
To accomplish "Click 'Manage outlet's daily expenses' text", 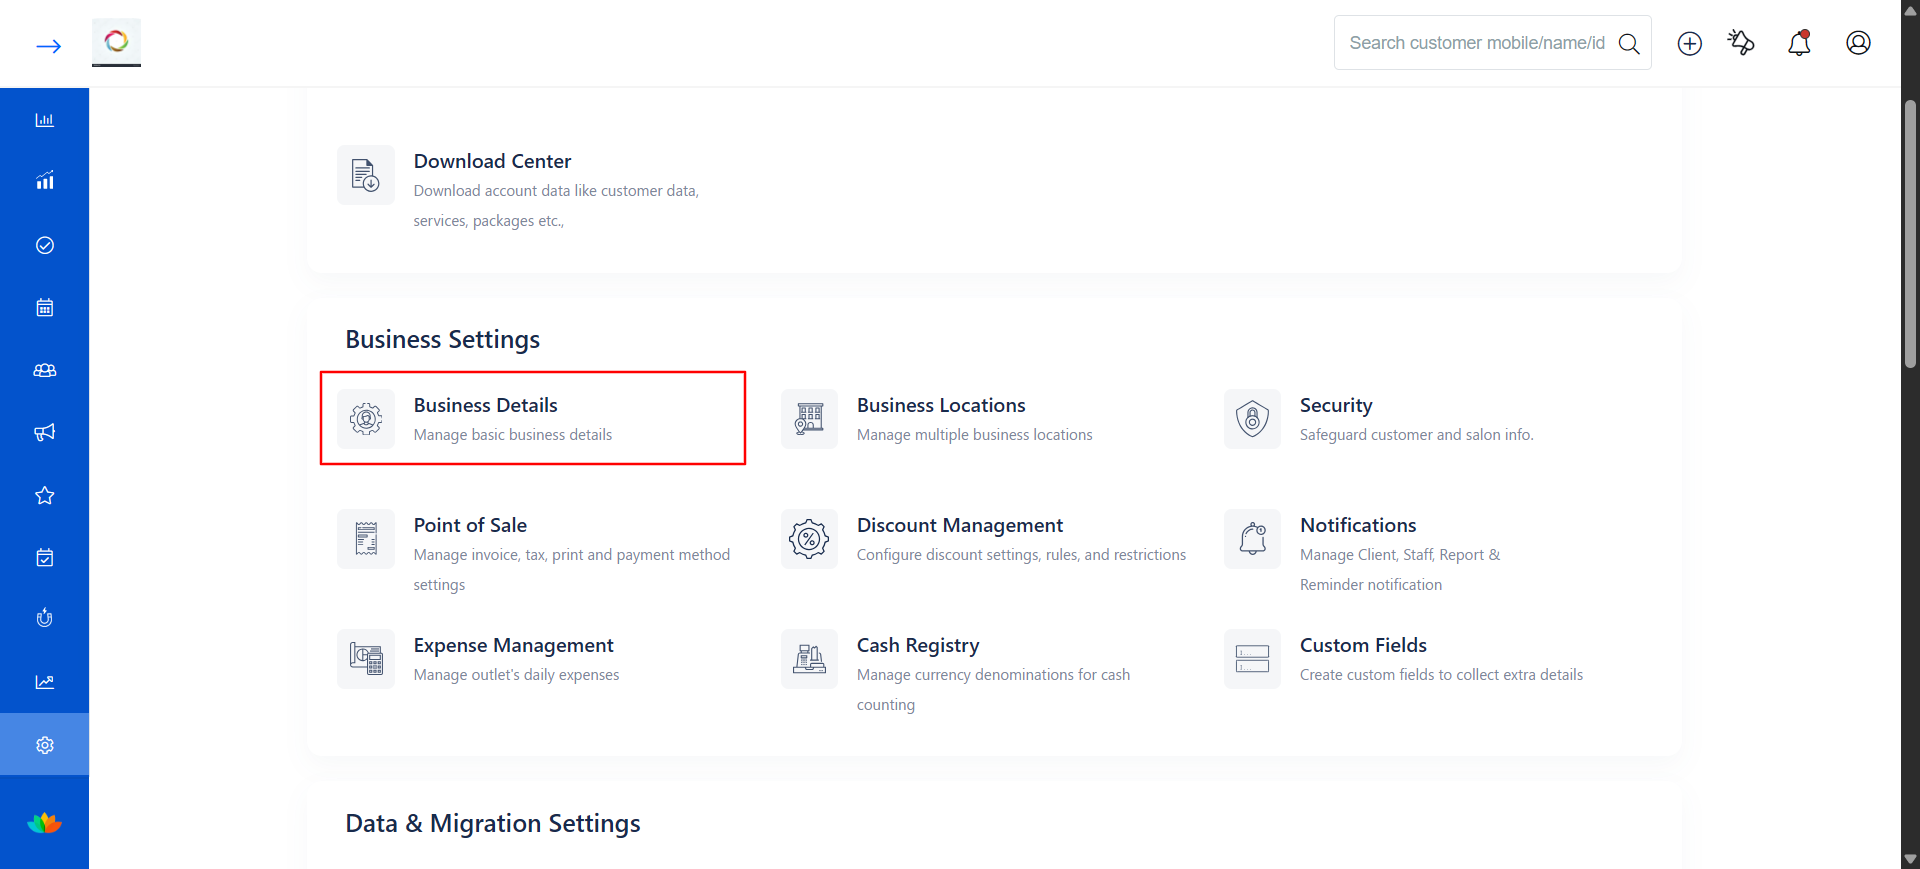I will click(x=516, y=675).
